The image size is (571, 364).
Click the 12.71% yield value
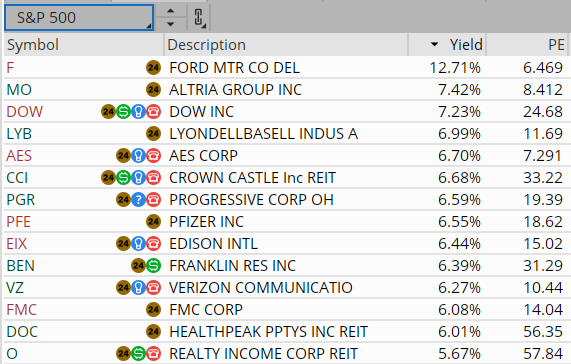tap(455, 68)
